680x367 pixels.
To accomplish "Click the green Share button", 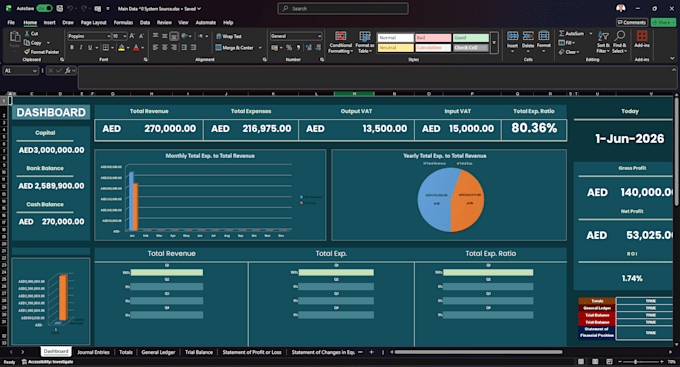I will click(663, 23).
